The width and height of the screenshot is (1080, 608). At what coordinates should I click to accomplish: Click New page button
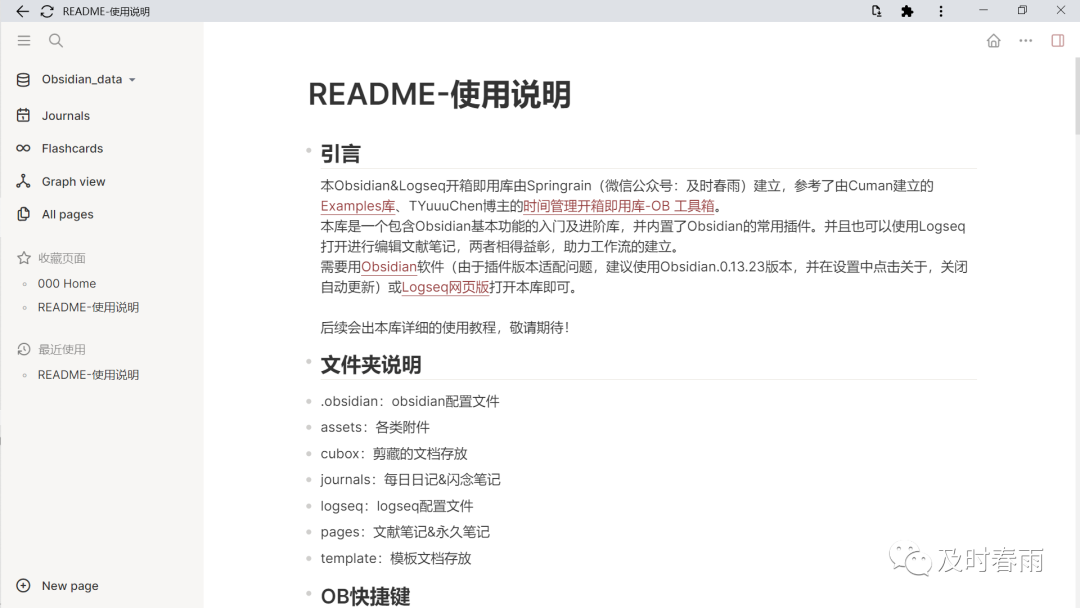(x=70, y=585)
